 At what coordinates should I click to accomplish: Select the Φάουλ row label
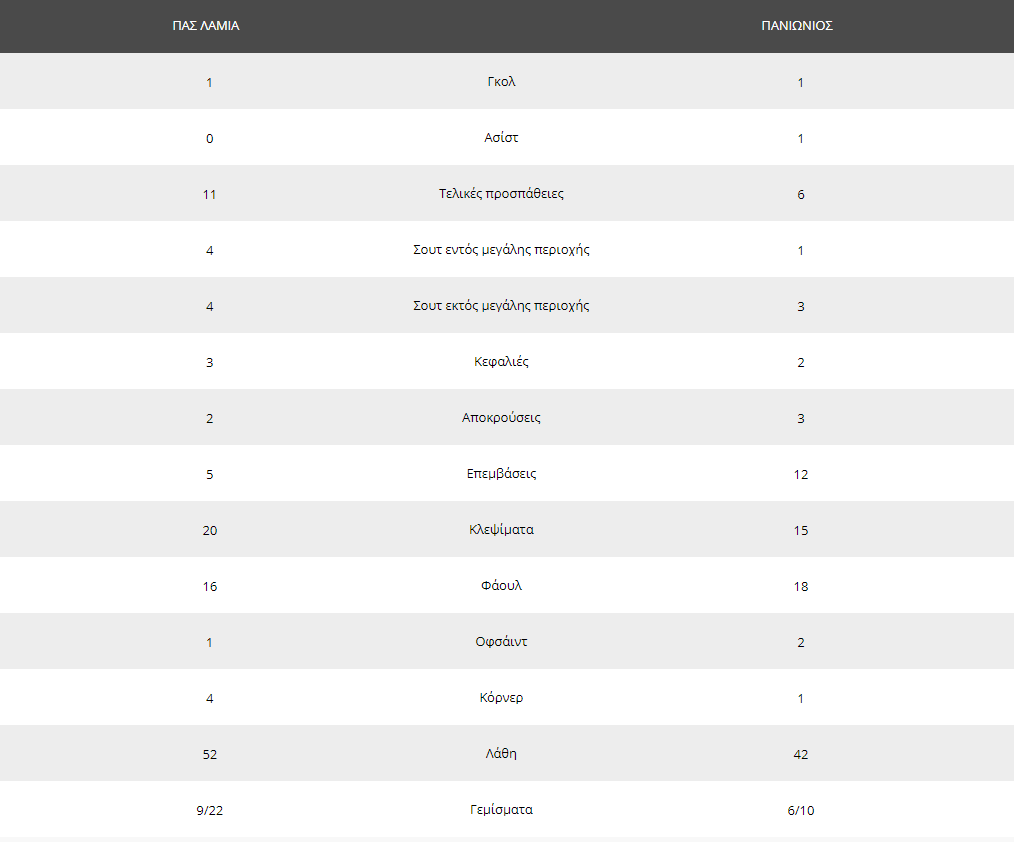pos(501,585)
